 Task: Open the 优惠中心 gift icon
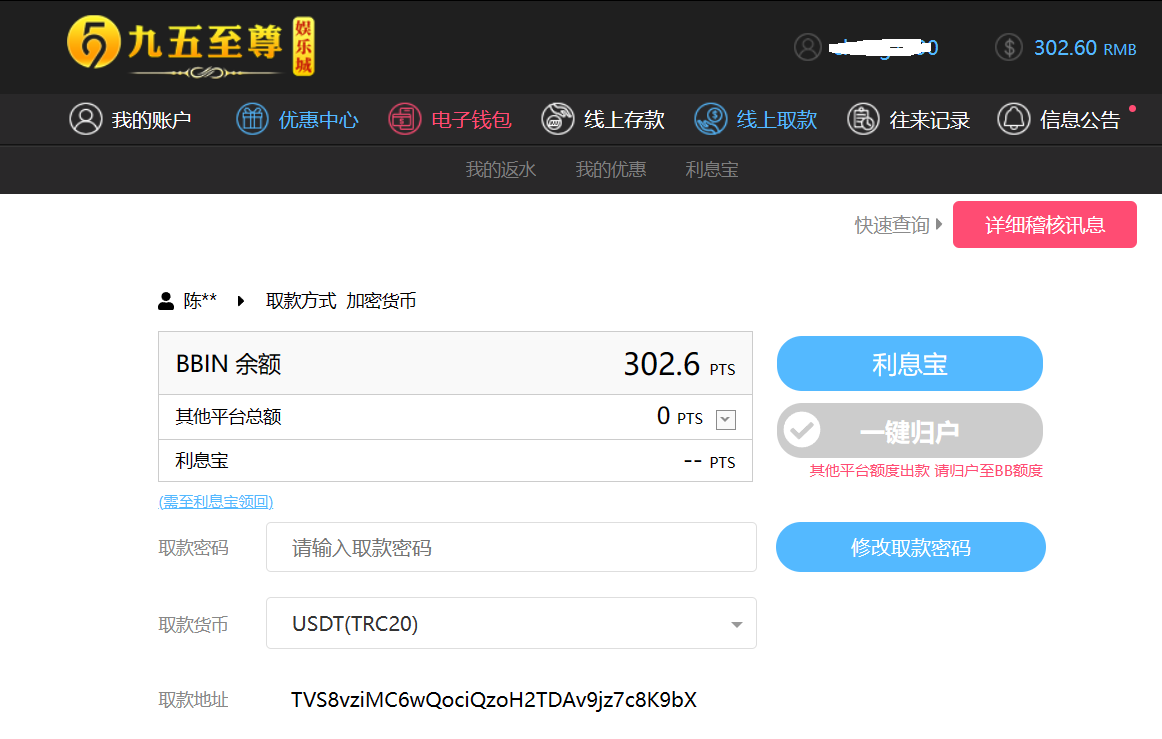click(252, 119)
